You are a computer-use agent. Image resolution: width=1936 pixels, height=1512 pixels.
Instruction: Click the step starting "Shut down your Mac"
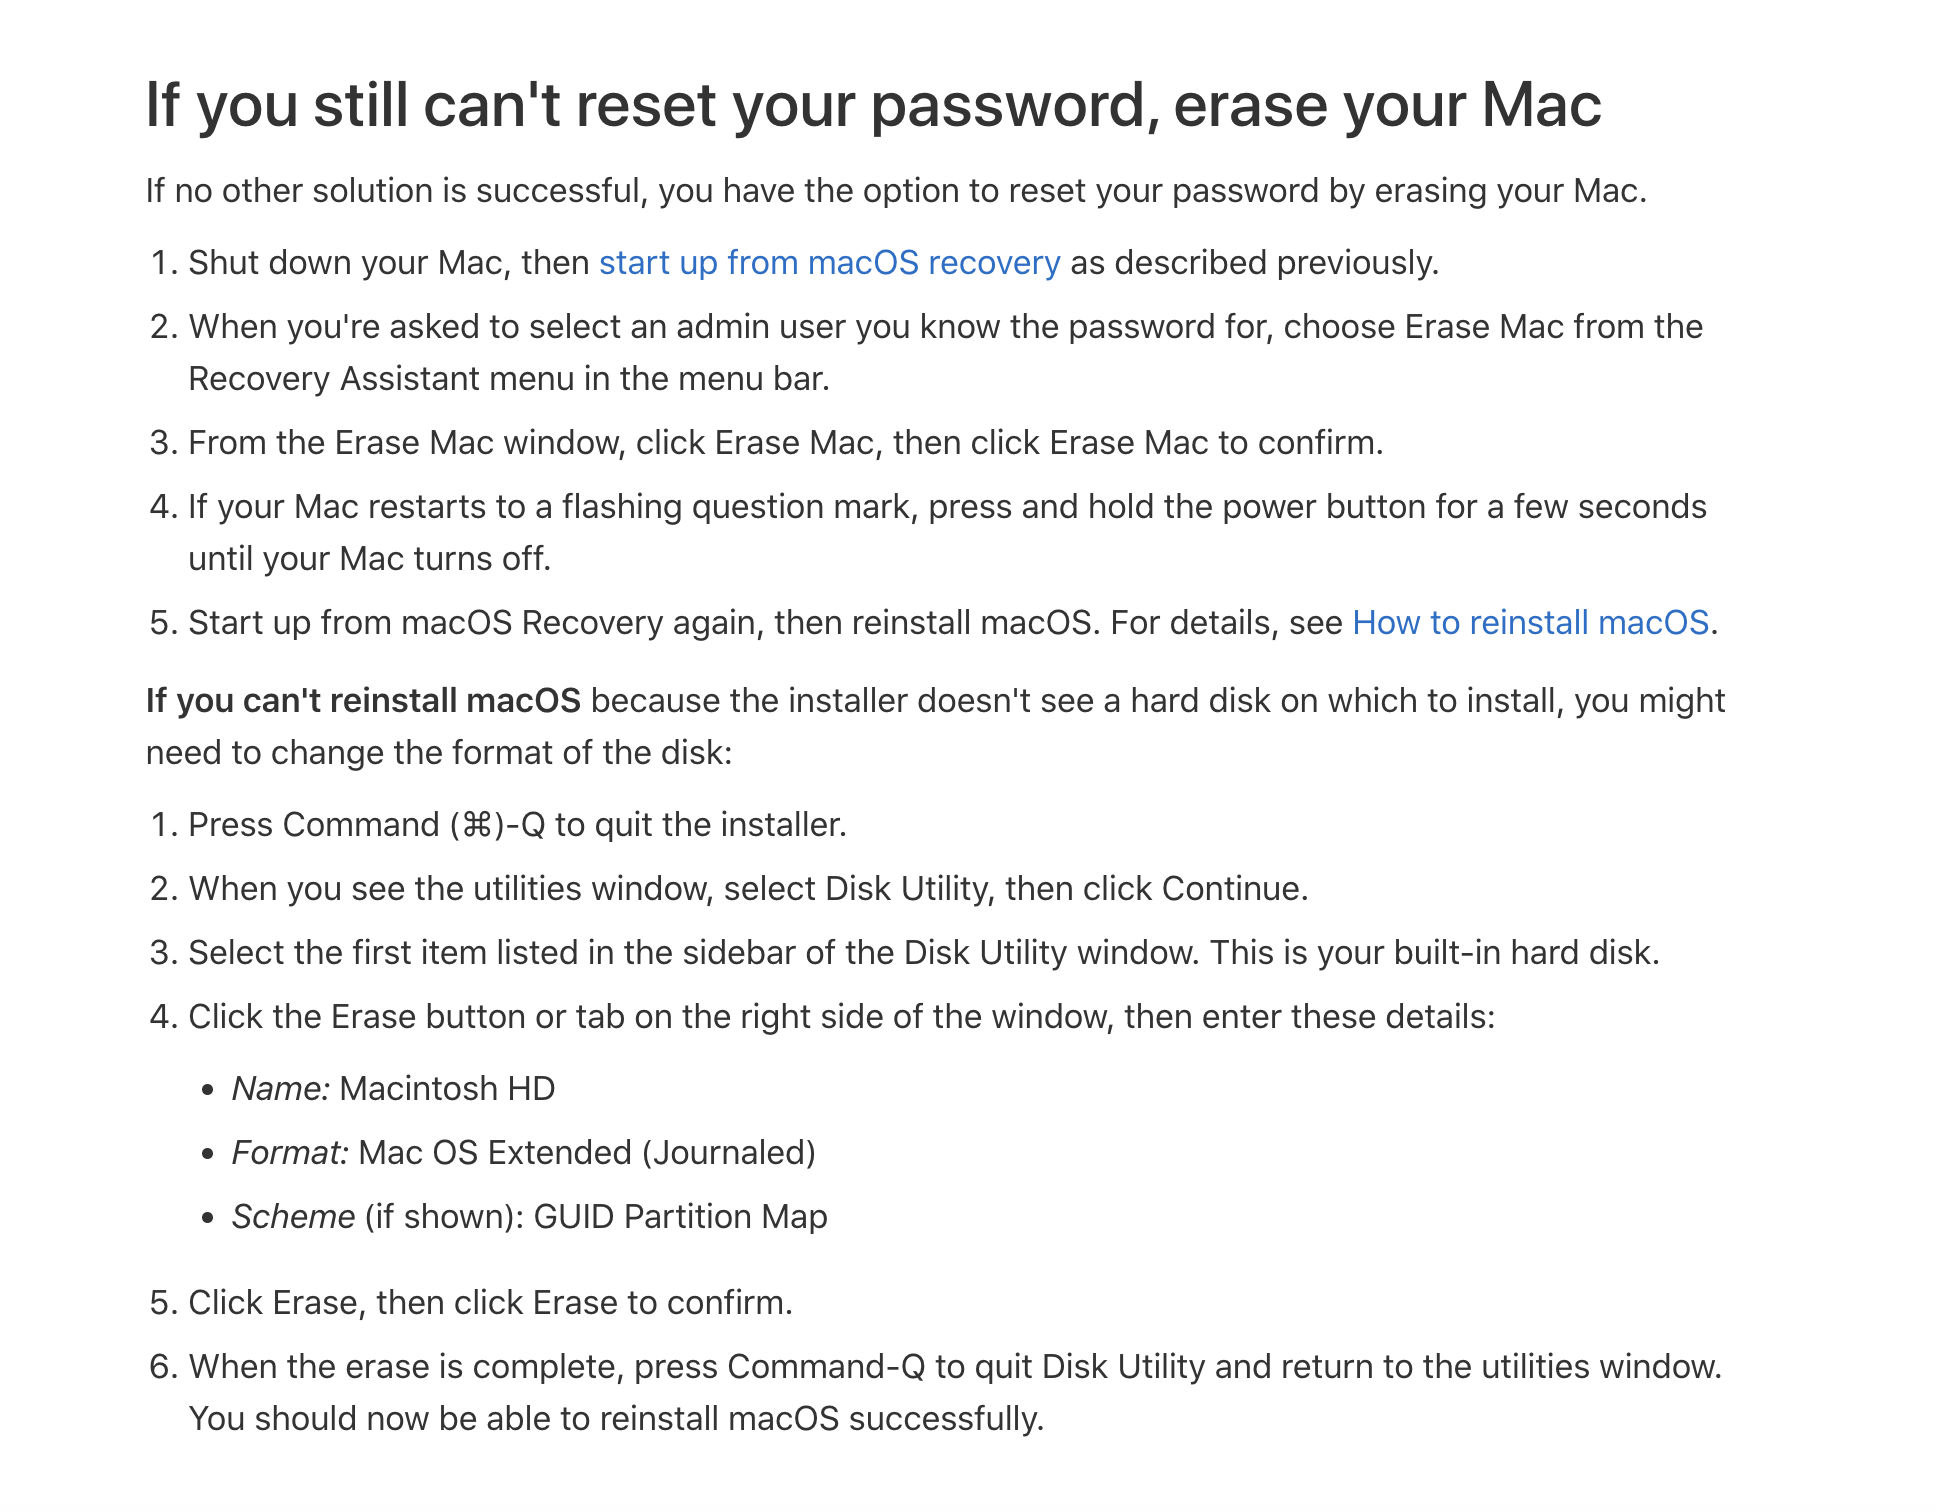pos(390,262)
